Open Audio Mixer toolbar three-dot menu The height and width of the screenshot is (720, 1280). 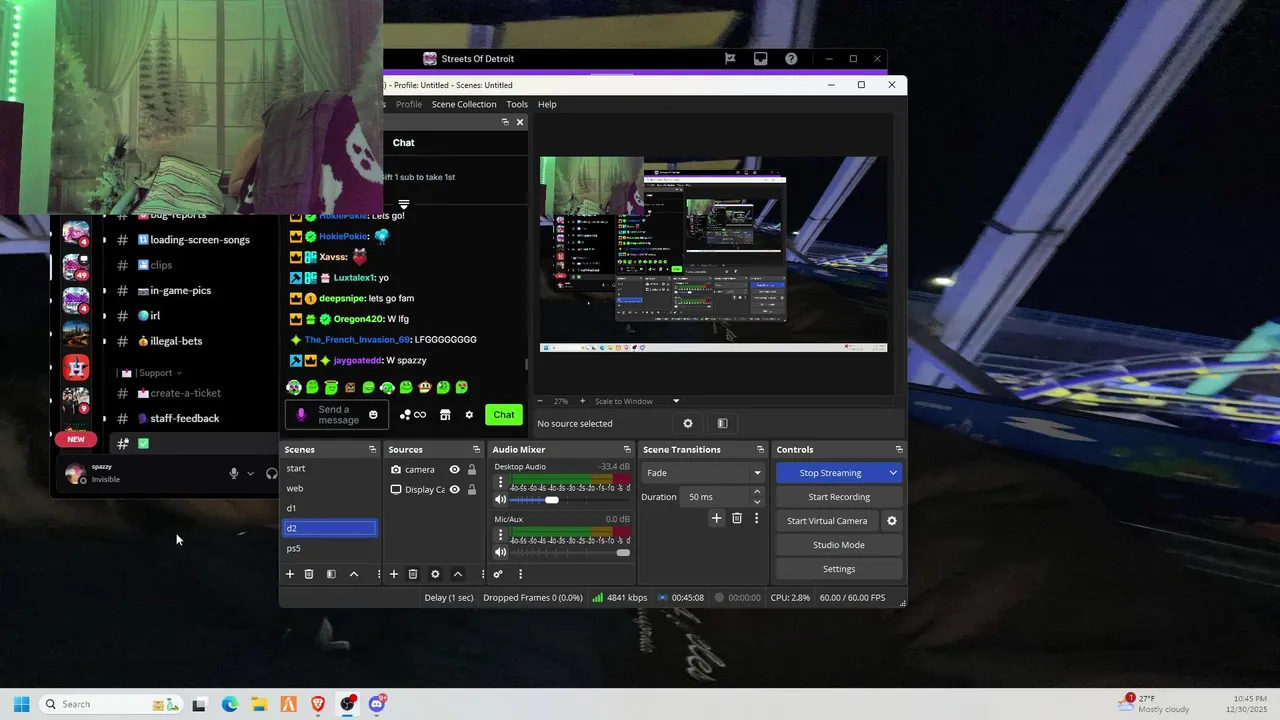(520, 574)
